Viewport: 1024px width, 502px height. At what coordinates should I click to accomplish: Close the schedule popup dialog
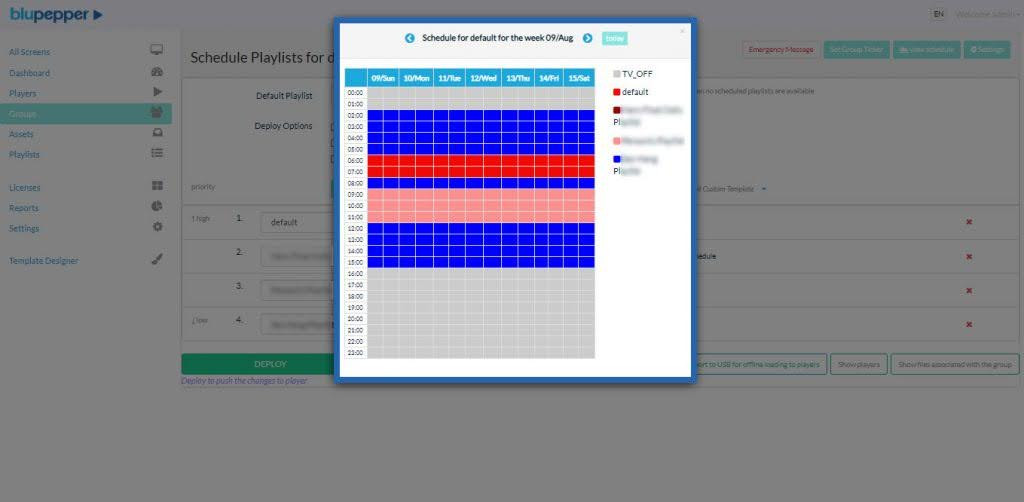click(x=683, y=31)
